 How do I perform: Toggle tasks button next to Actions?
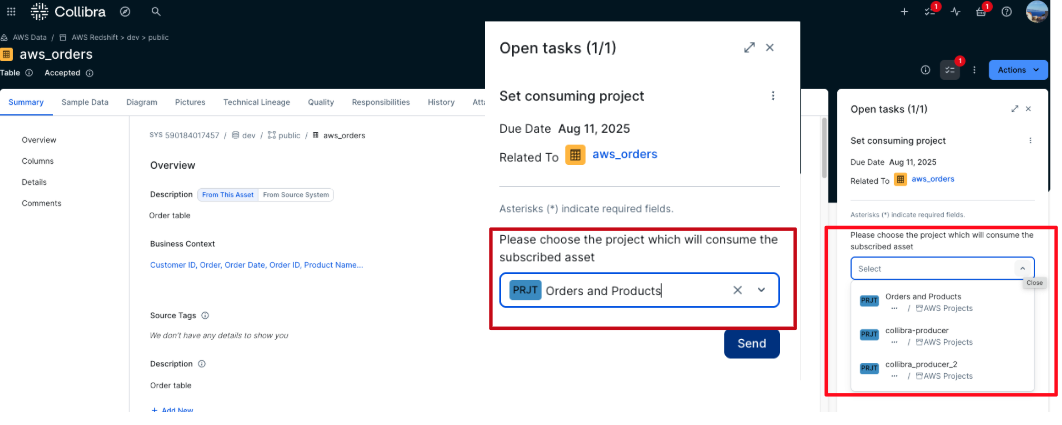pos(950,70)
